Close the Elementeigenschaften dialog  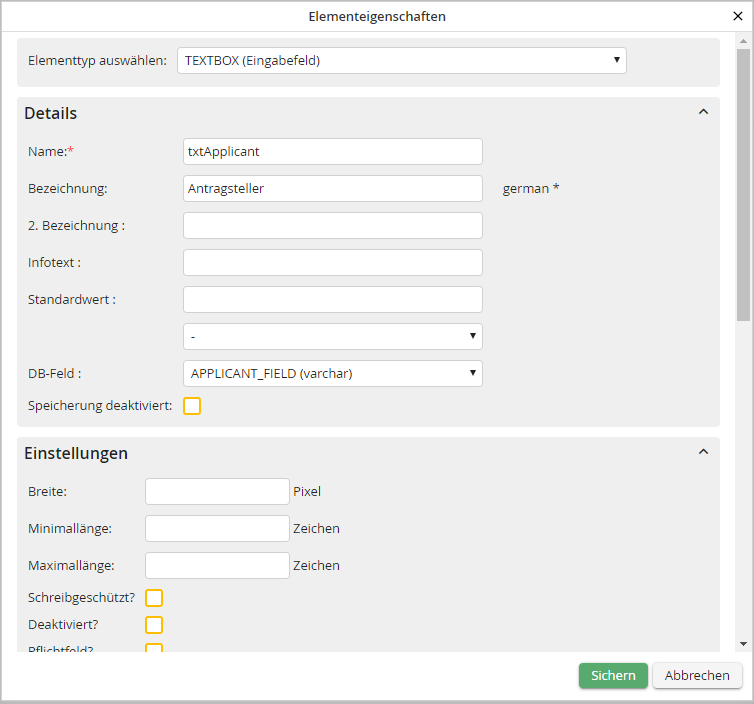coord(738,16)
